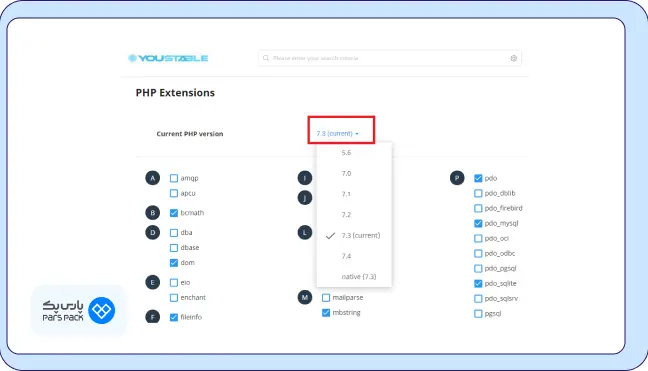This screenshot has height=371, width=648.
Task: Click the letter J group badge
Action: (x=305, y=198)
